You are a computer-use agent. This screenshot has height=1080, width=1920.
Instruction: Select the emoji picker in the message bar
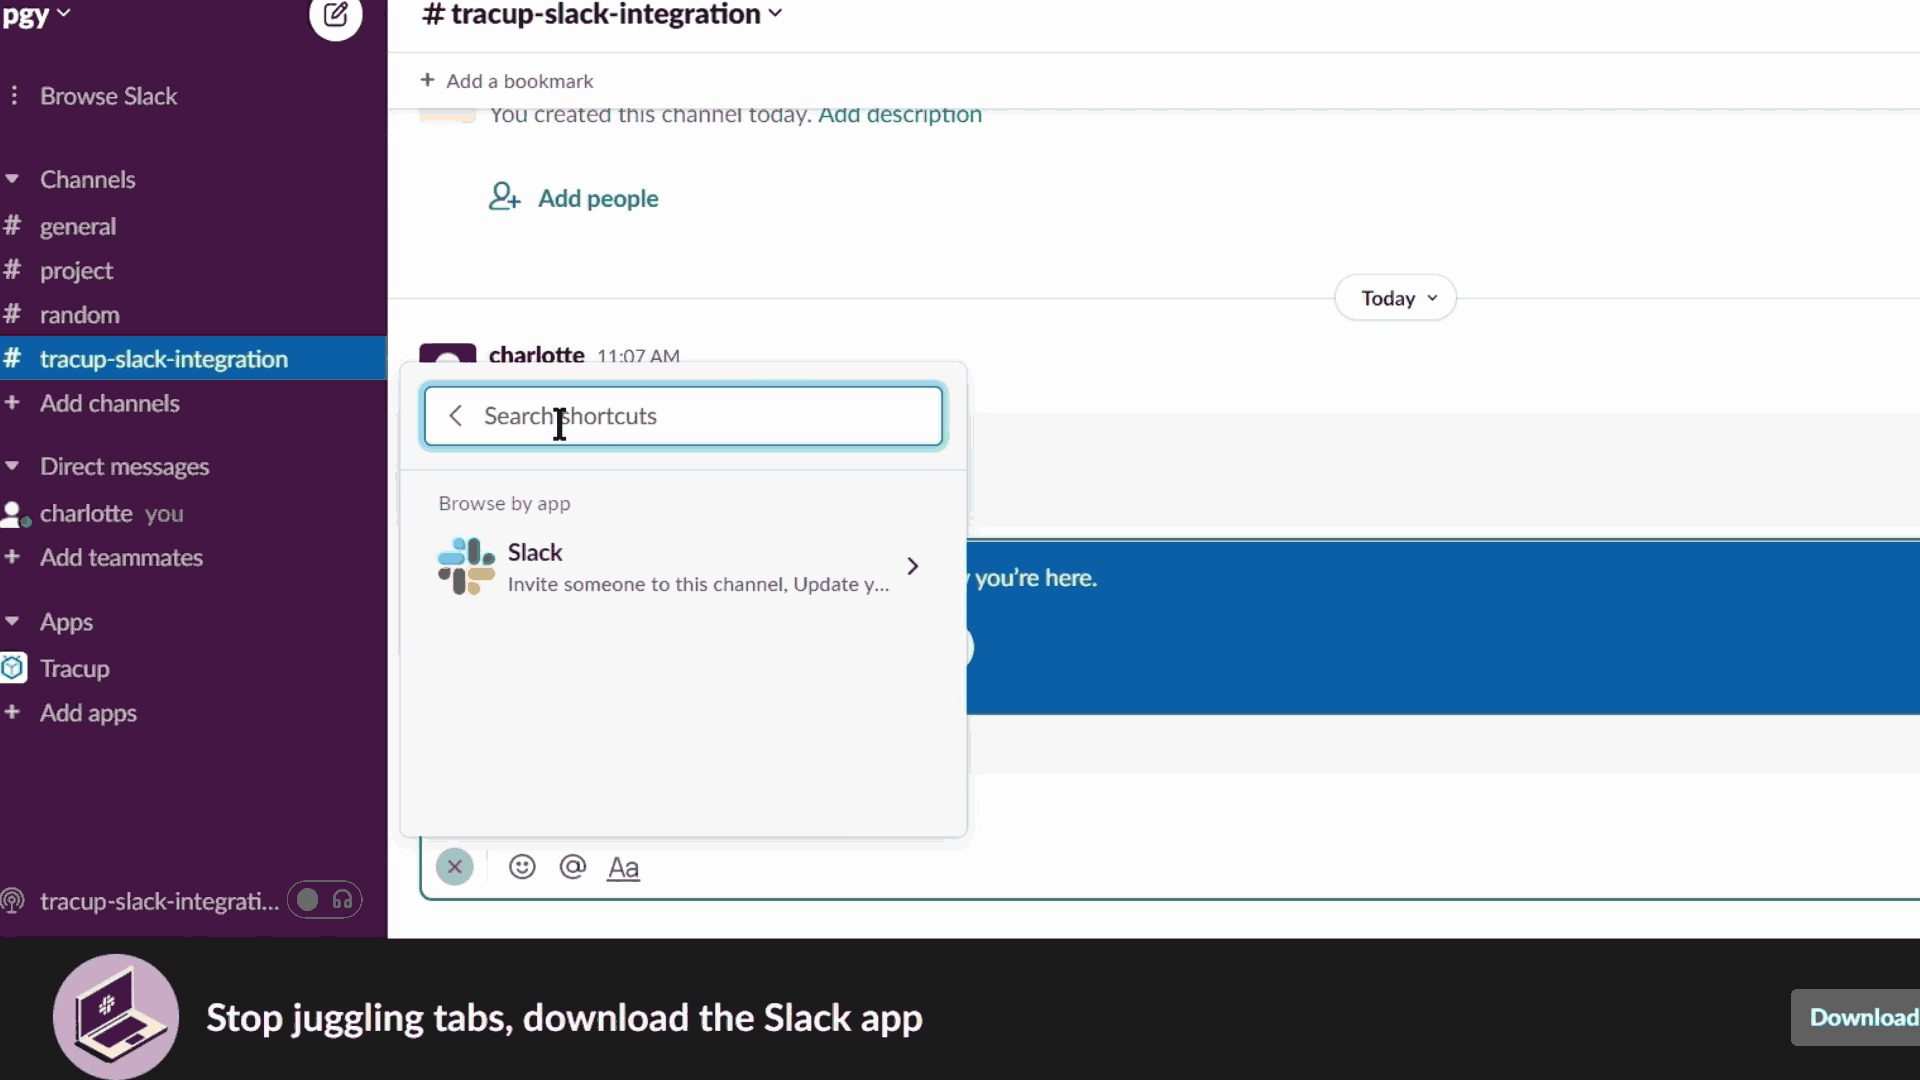pos(522,866)
